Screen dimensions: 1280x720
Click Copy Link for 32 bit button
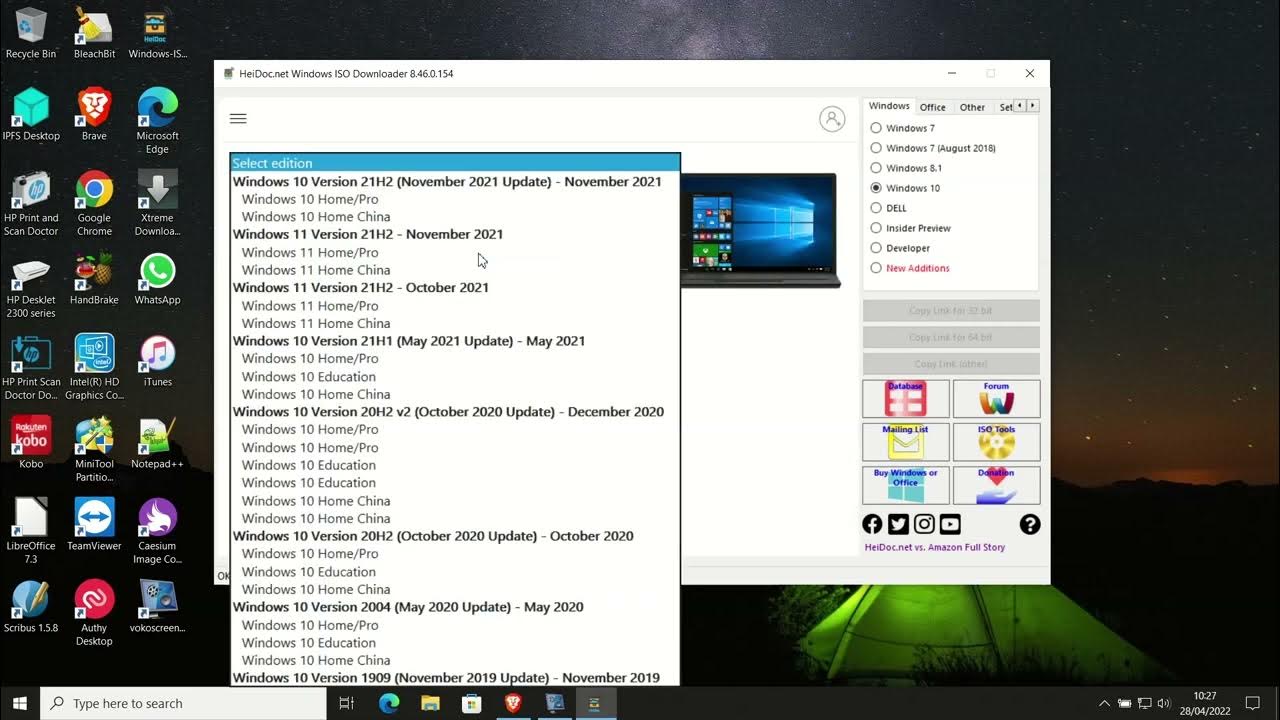(951, 311)
